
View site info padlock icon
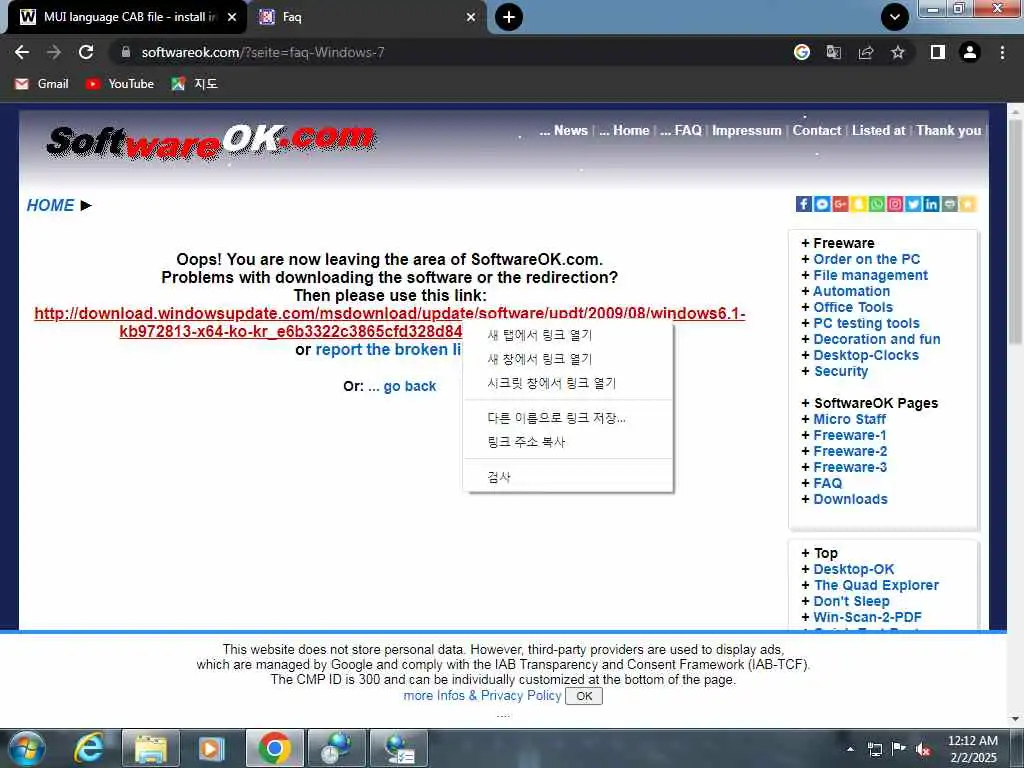pos(126,52)
